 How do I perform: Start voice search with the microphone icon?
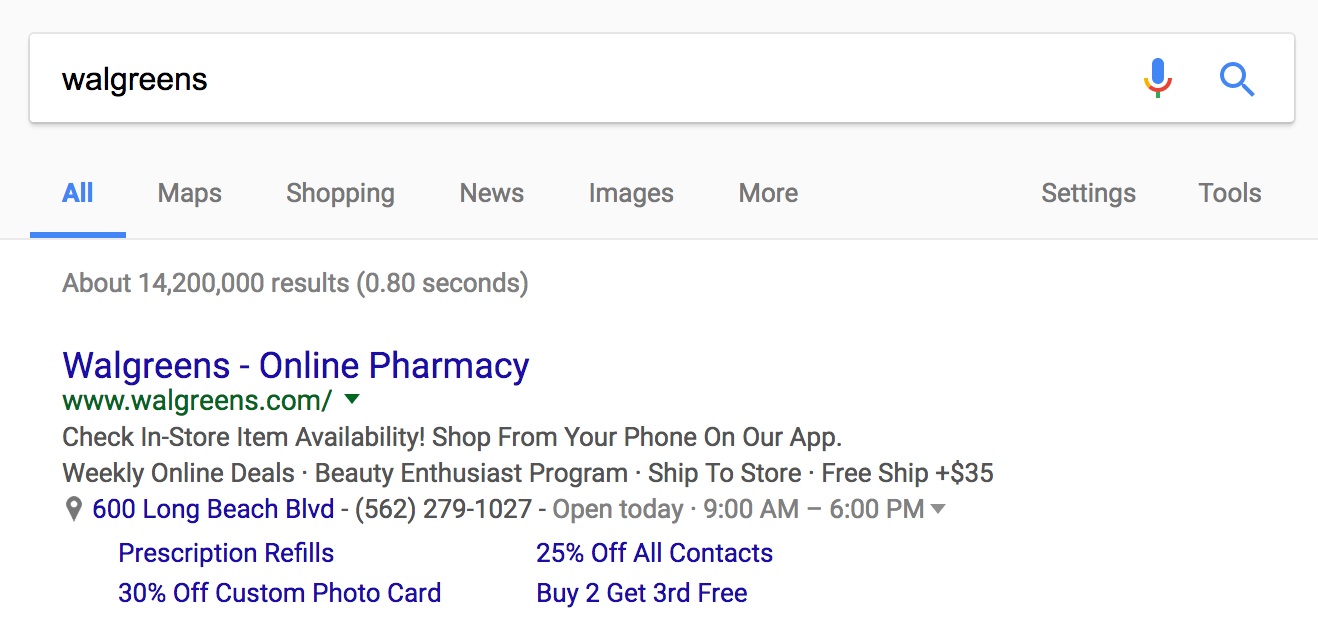pyautogui.click(x=1157, y=78)
